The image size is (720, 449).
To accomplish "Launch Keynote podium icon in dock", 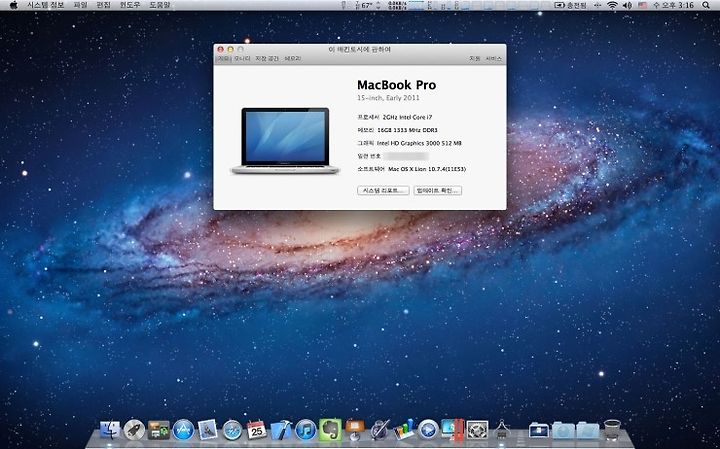I will click(x=354, y=430).
